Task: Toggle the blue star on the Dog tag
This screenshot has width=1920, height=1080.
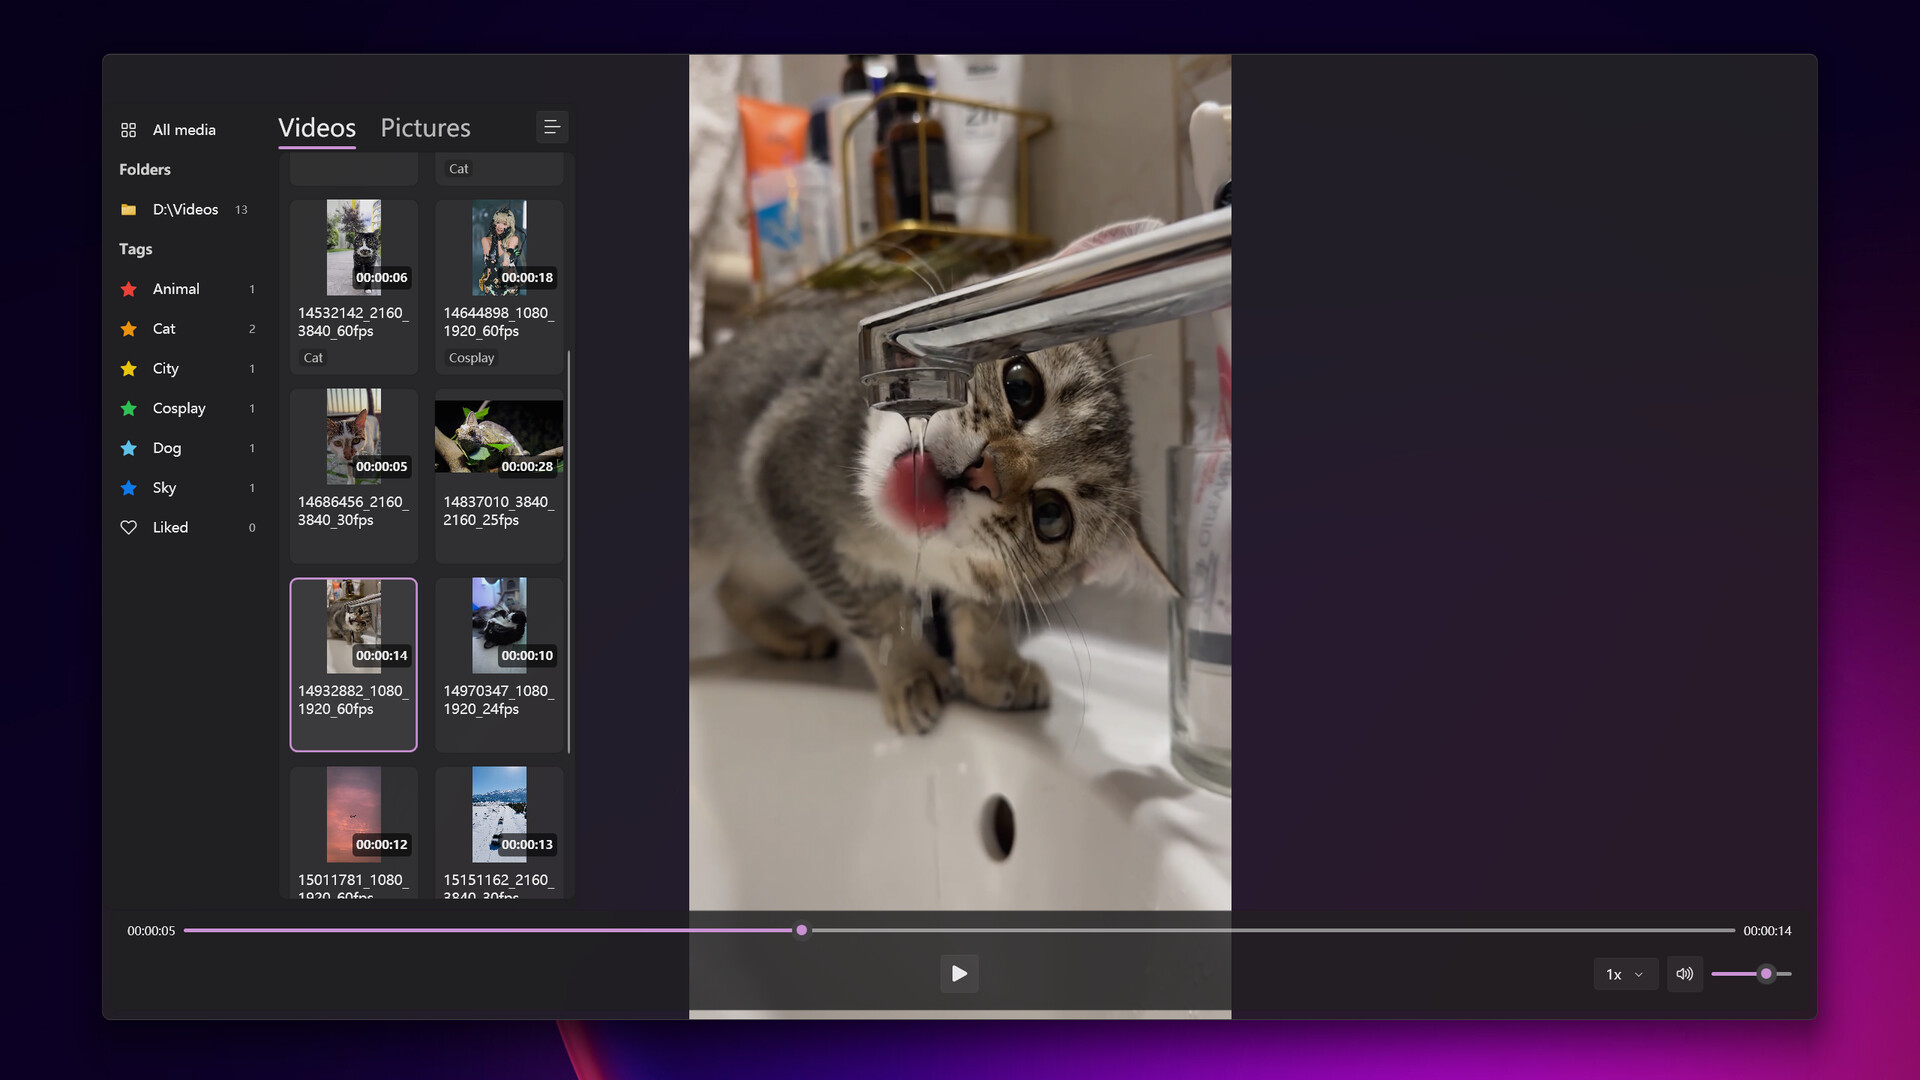Action: pyautogui.click(x=129, y=448)
